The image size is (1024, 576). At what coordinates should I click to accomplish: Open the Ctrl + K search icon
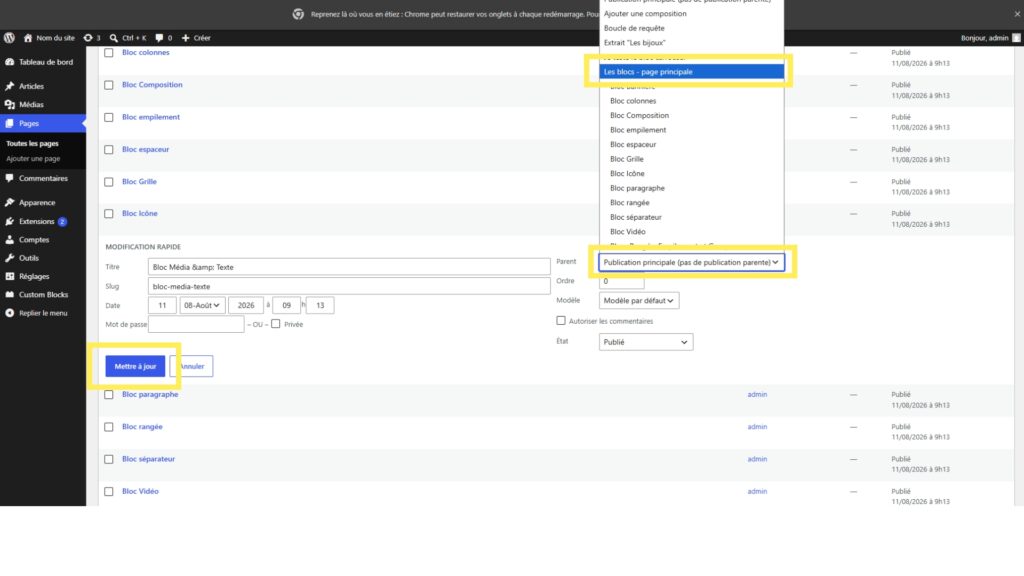point(114,38)
